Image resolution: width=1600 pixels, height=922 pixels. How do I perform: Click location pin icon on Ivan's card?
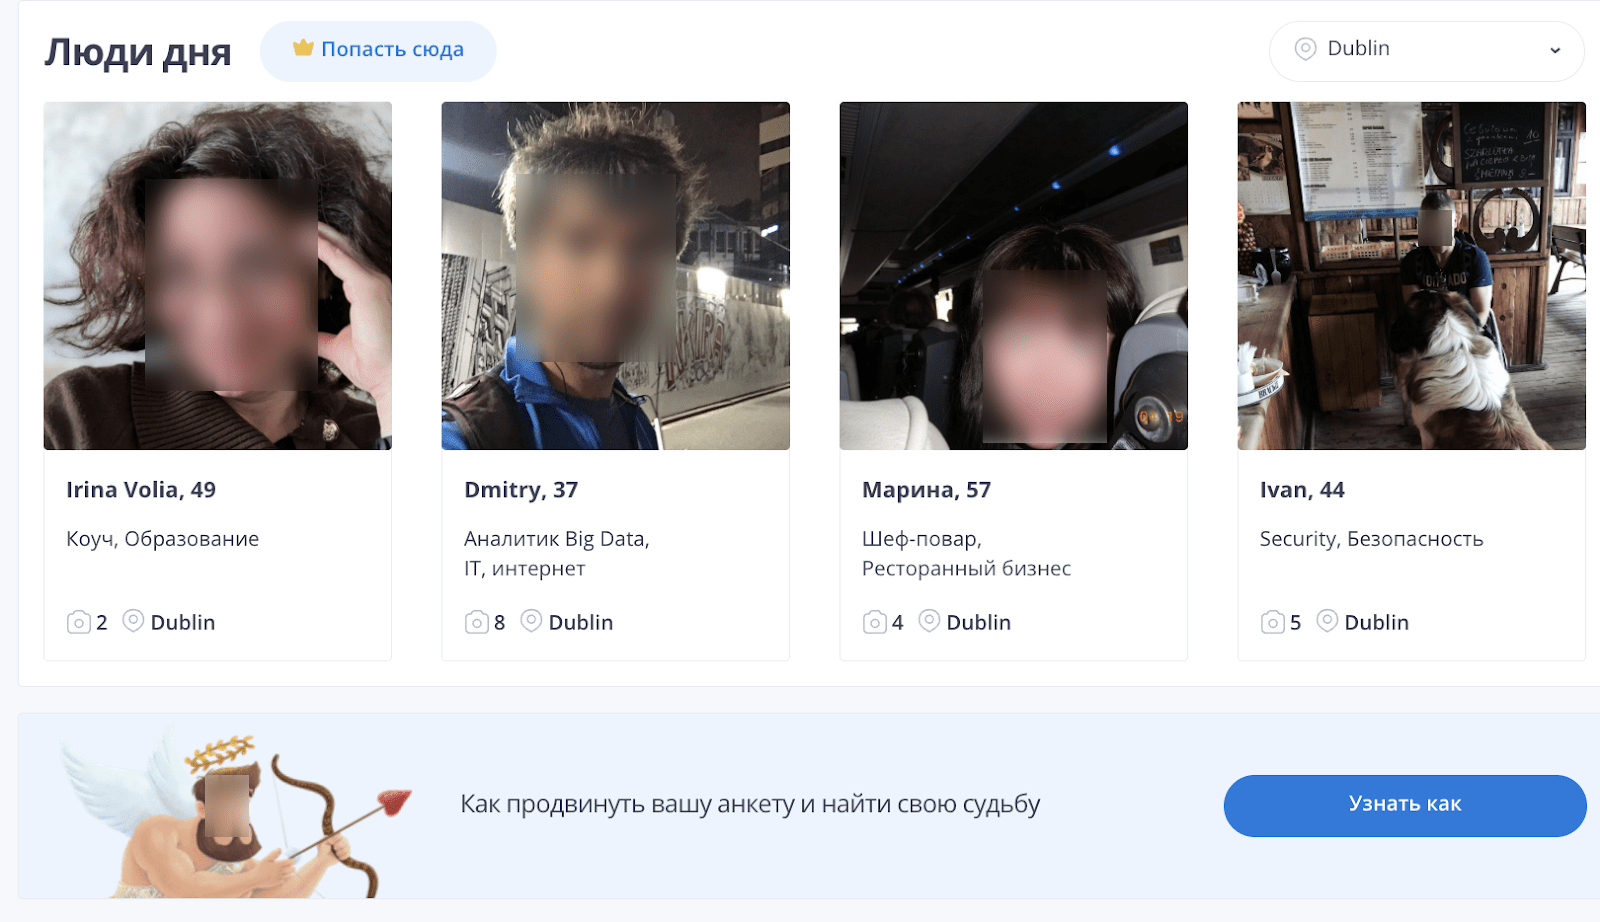coord(1327,621)
